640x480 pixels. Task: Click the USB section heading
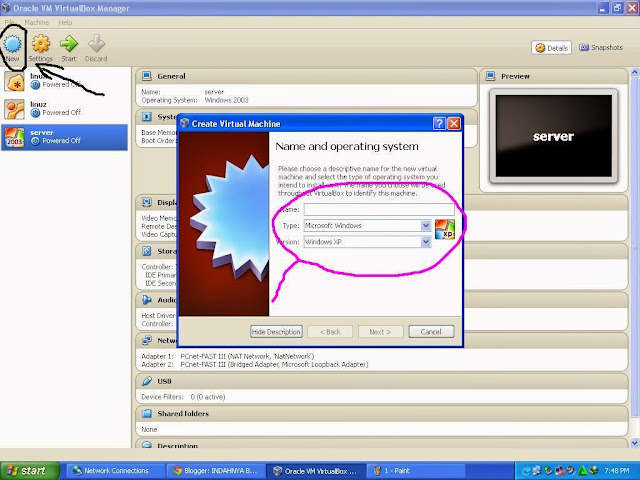tap(164, 381)
